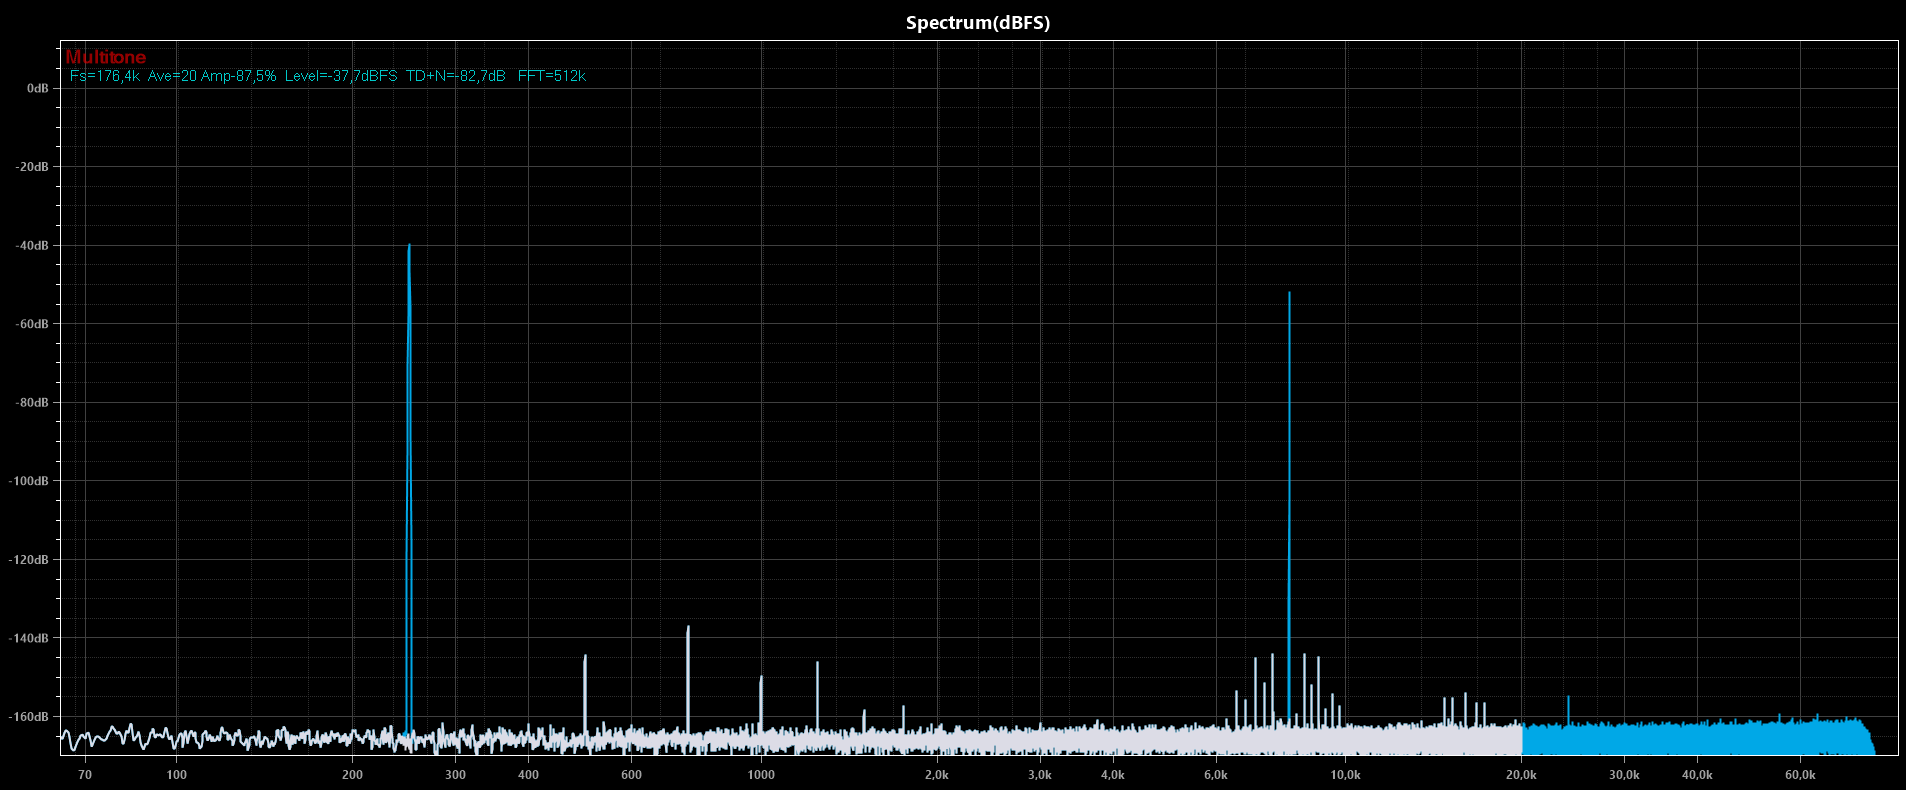Click the 3,0k frequency axis label
The height and width of the screenshot is (790, 1906).
1040,774
